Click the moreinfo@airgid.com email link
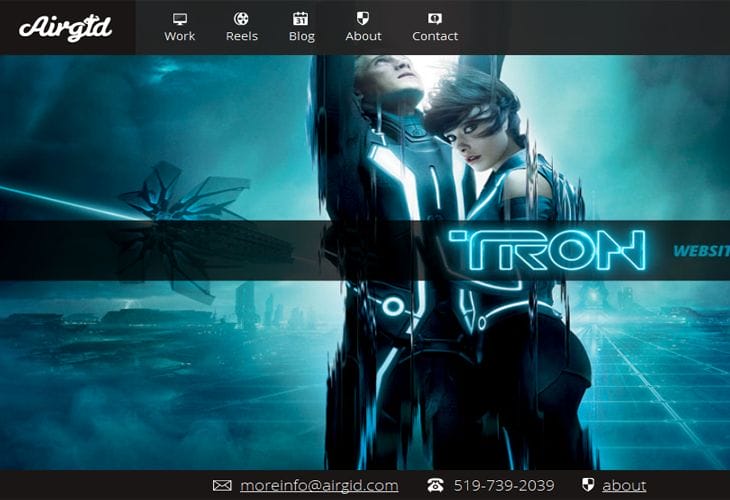The image size is (730, 500). click(319, 486)
